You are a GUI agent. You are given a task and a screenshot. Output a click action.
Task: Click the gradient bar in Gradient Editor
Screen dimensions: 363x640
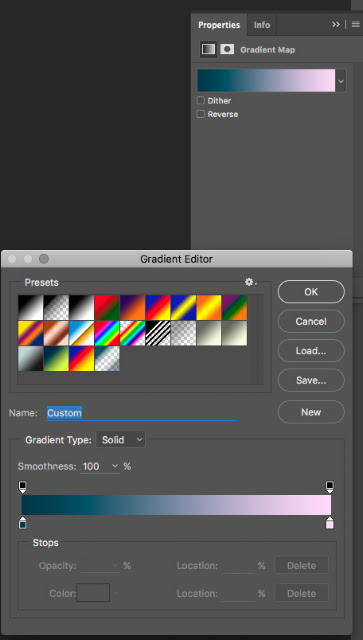point(176,505)
